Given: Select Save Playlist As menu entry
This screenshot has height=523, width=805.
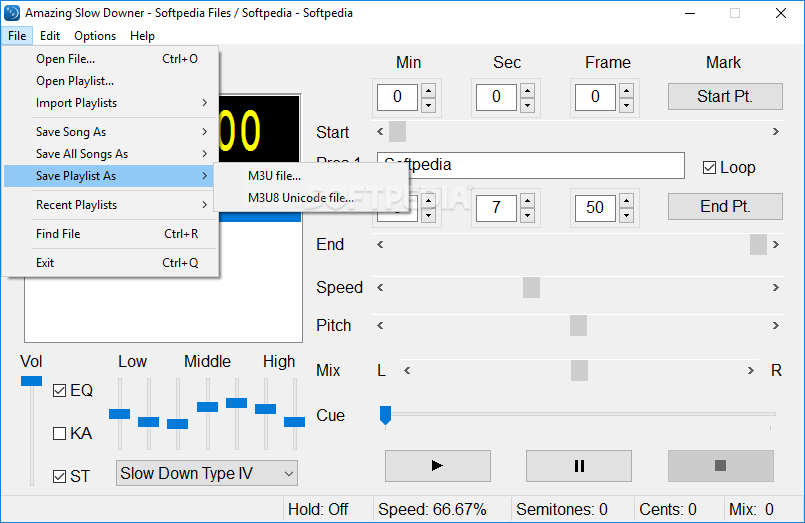Looking at the screenshot, I should (111, 176).
